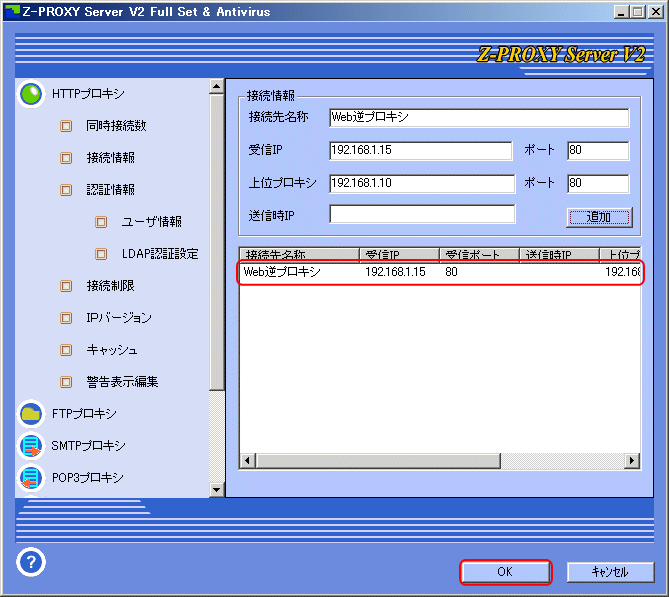
Task: Click the 80 port cell in the list
Action: (451, 272)
